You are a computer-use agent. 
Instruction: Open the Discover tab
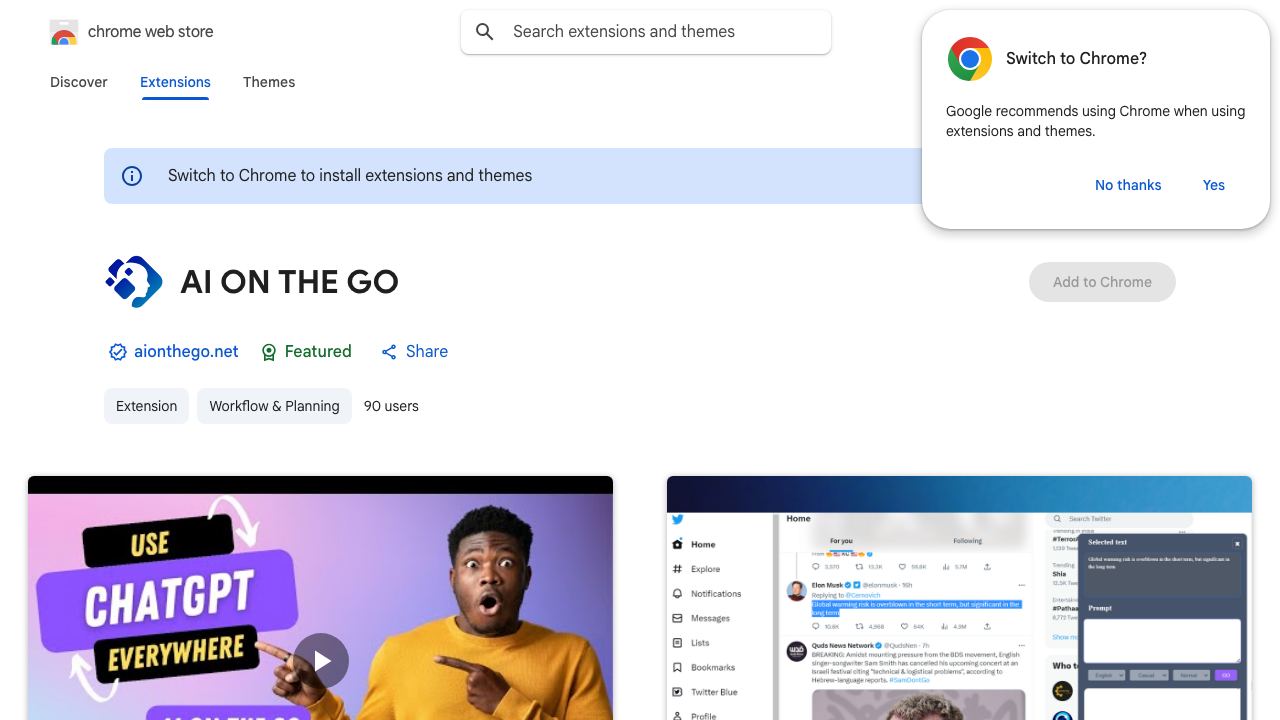79,82
